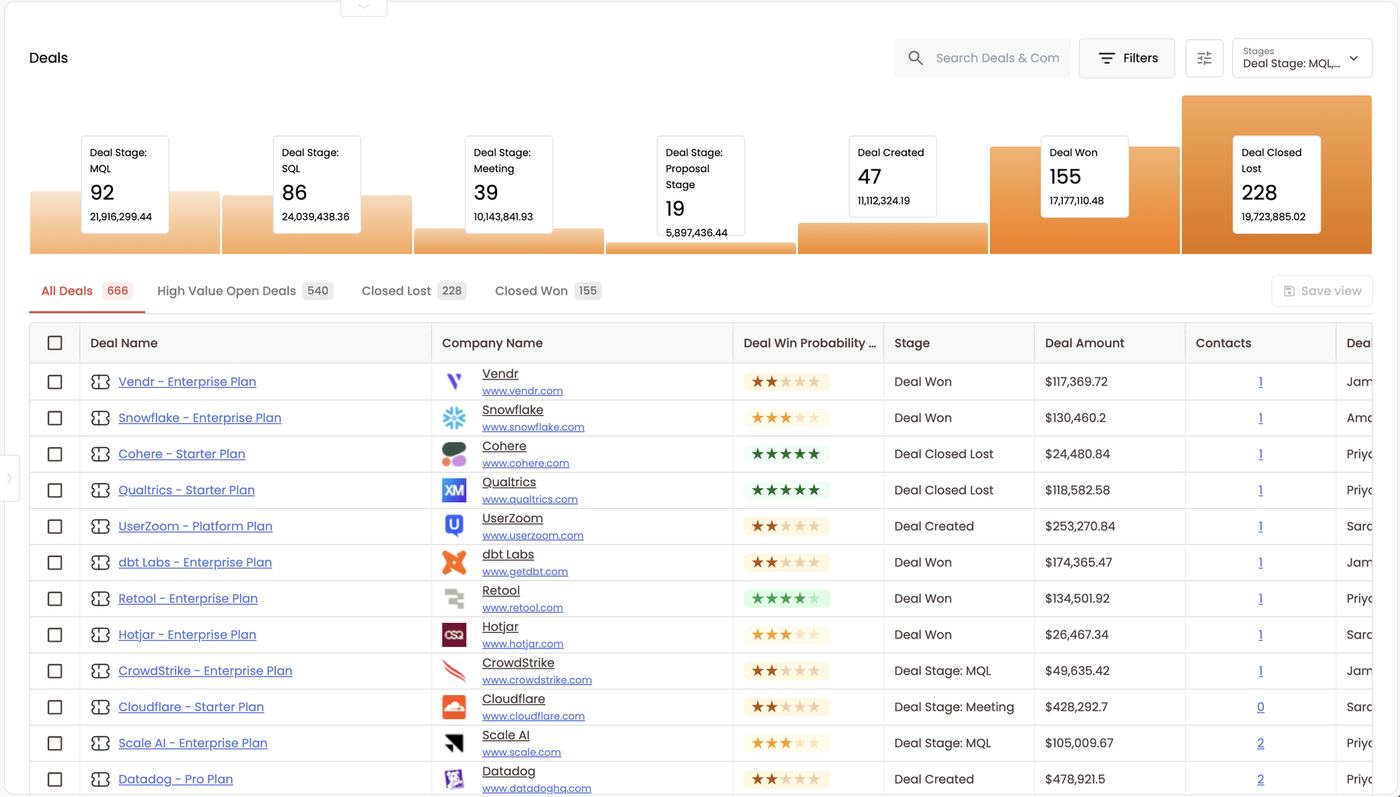Screen dimensions: 1400x797
Task: Click deal icon beside Retool - Enterprise Plan
Action: (x=100, y=599)
